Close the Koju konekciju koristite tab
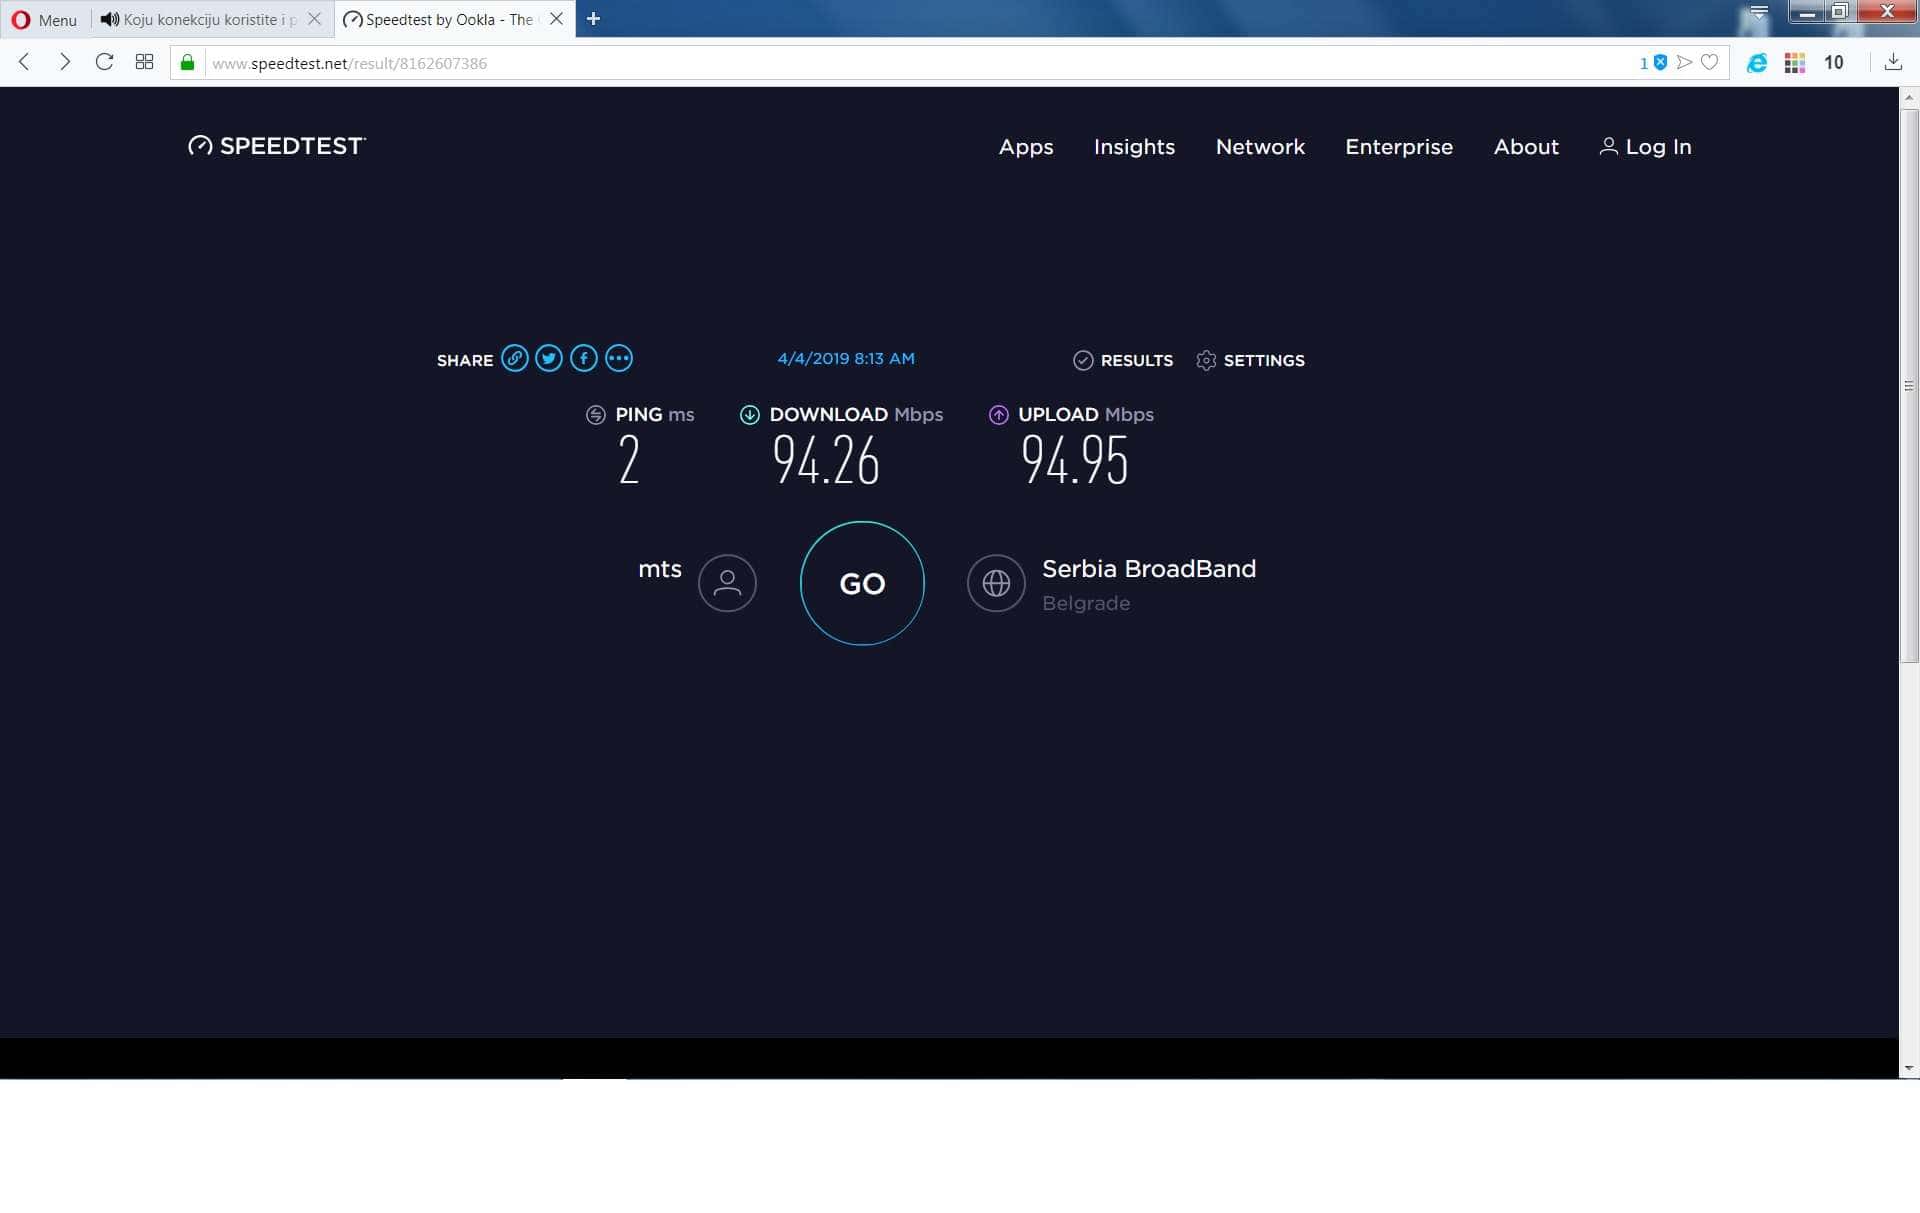The image size is (1920, 1213). (314, 19)
